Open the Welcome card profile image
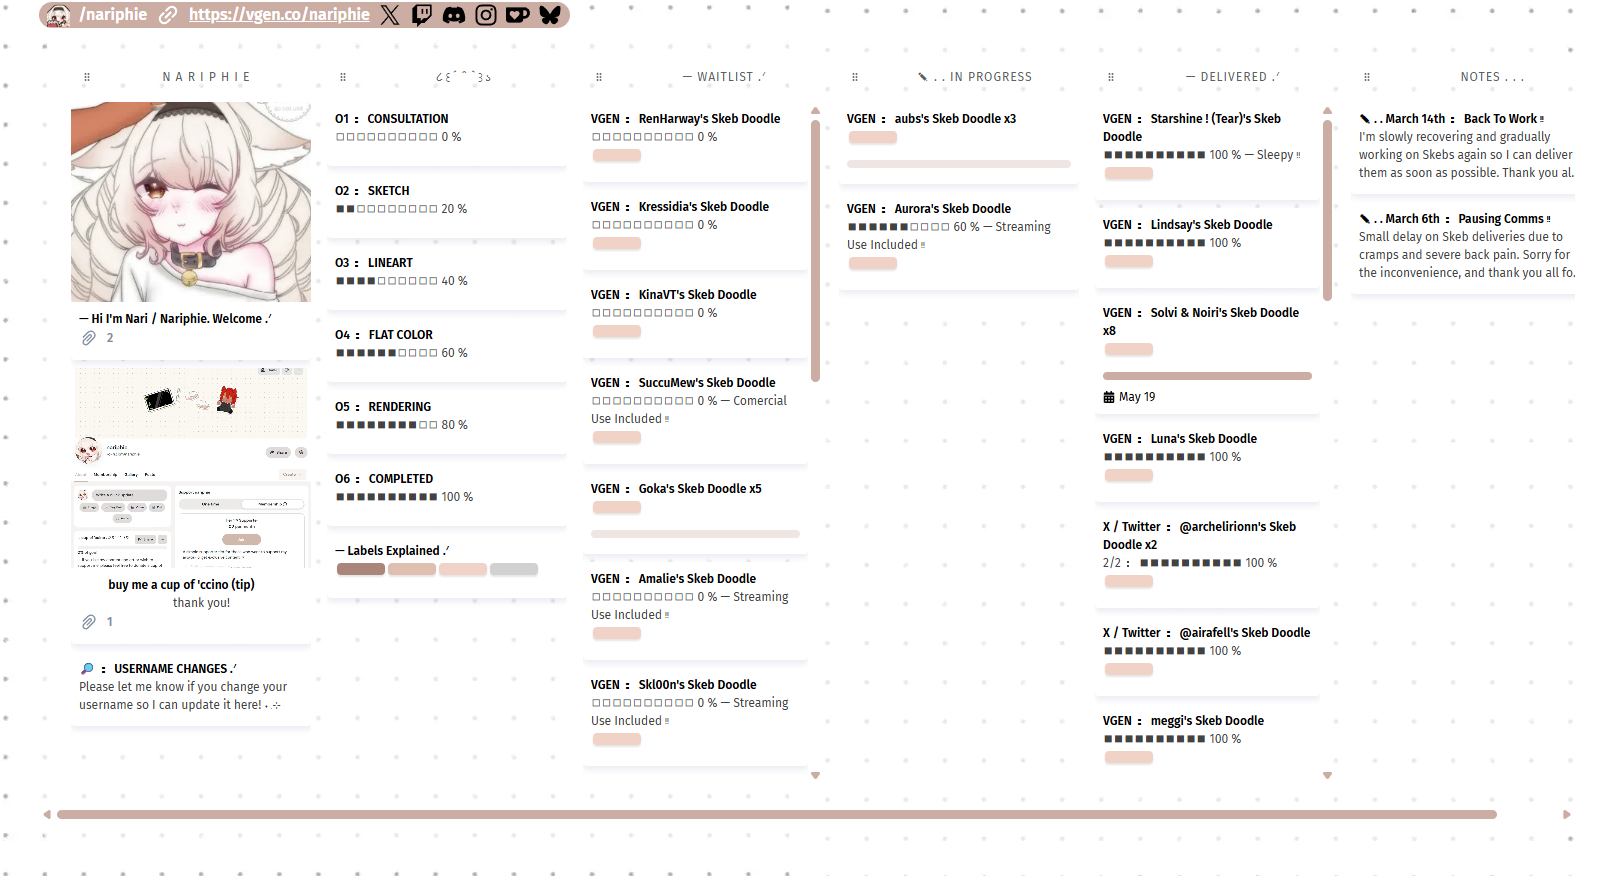Image resolution: width=1607 pixels, height=876 pixels. [x=191, y=202]
